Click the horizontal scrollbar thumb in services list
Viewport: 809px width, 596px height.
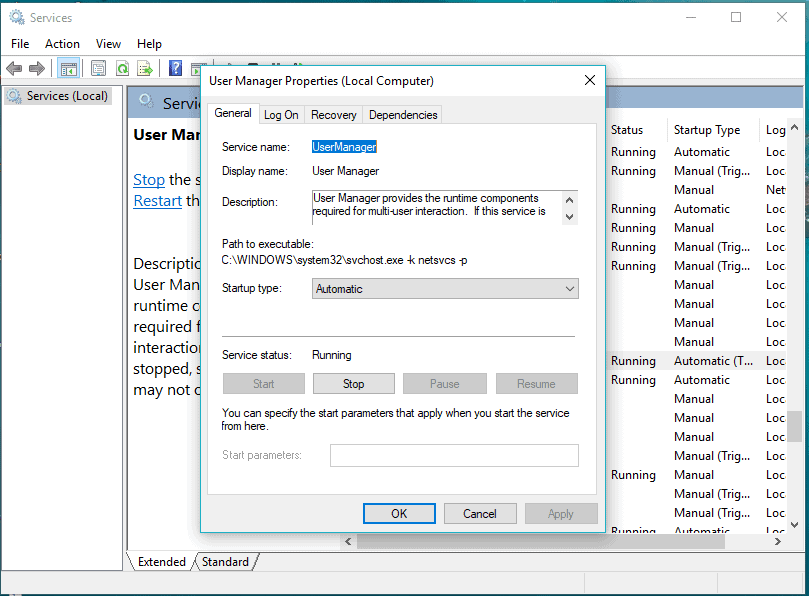541,541
